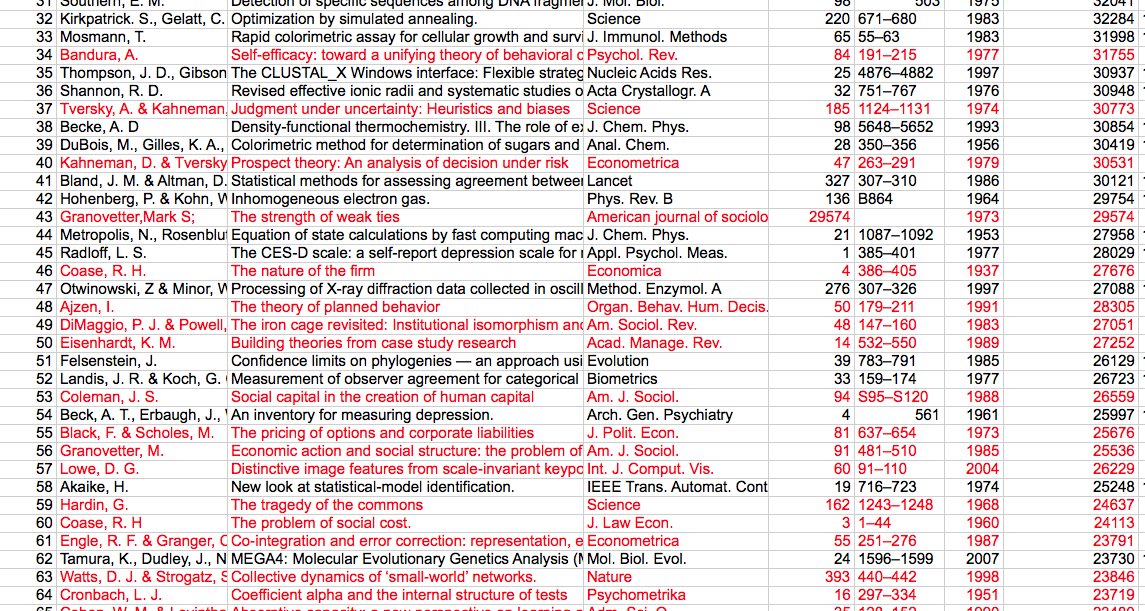
Task: Select Shannon, R. D. author cell
Action: 142,91
